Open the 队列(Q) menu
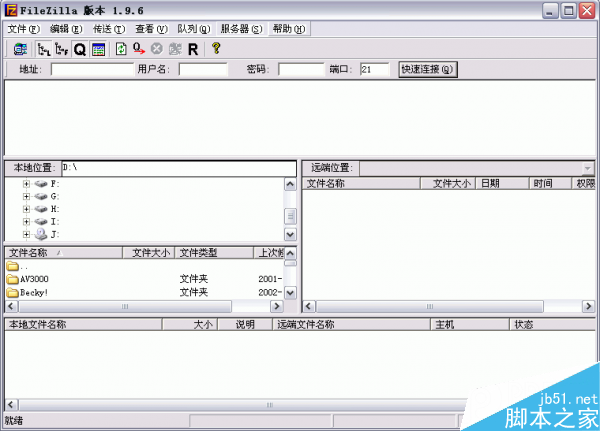The height and width of the screenshot is (431, 600). tap(194, 29)
